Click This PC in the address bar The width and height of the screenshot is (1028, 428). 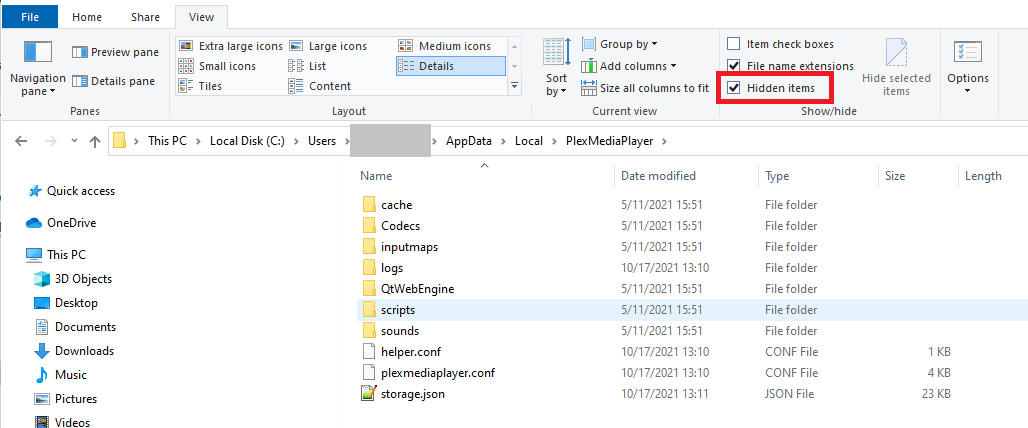tap(167, 141)
